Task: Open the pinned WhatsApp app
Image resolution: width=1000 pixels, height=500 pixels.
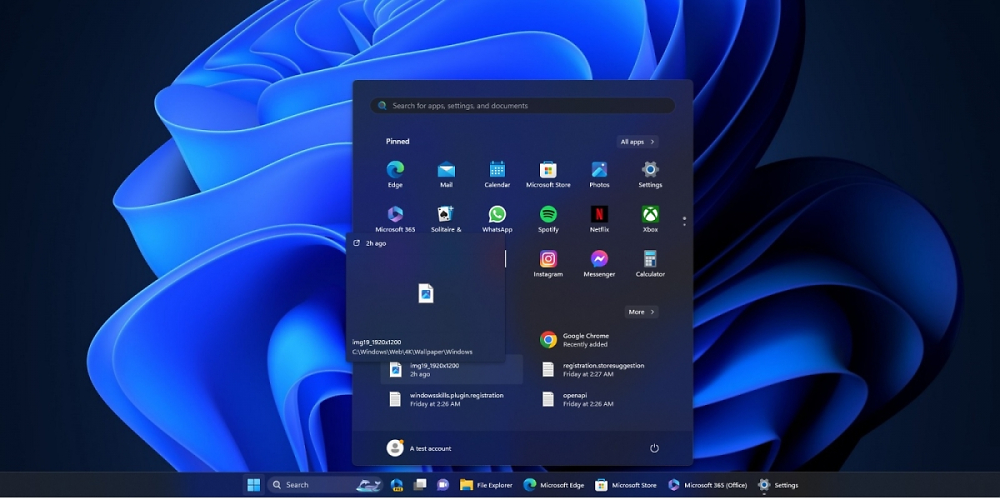Action: (497, 219)
